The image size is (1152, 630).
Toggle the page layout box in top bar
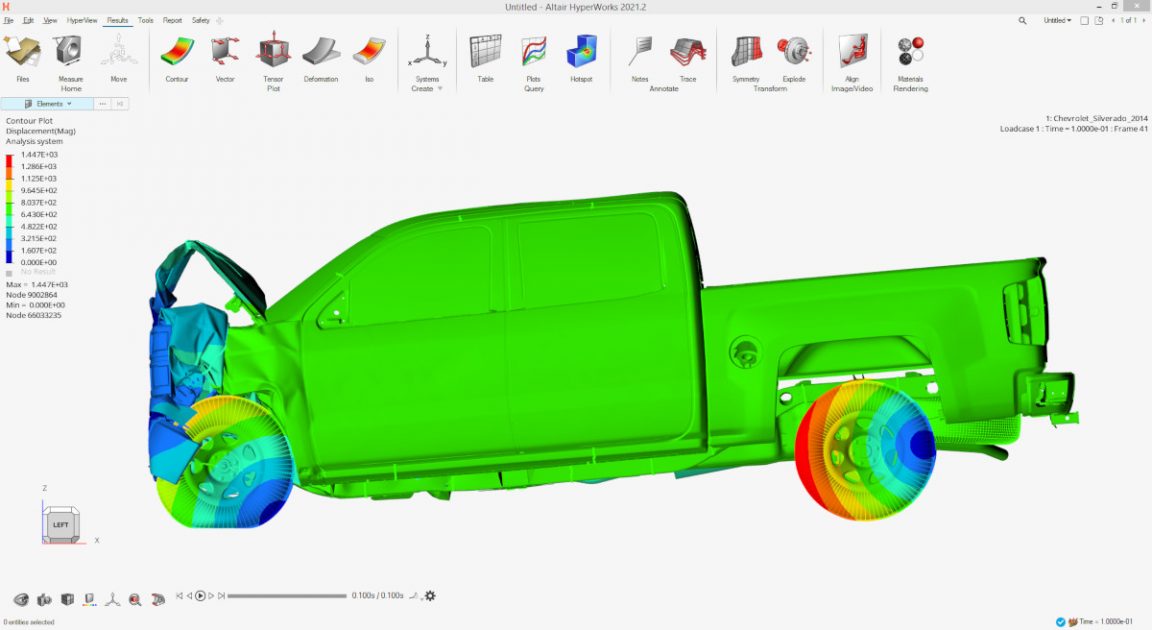click(x=1084, y=20)
